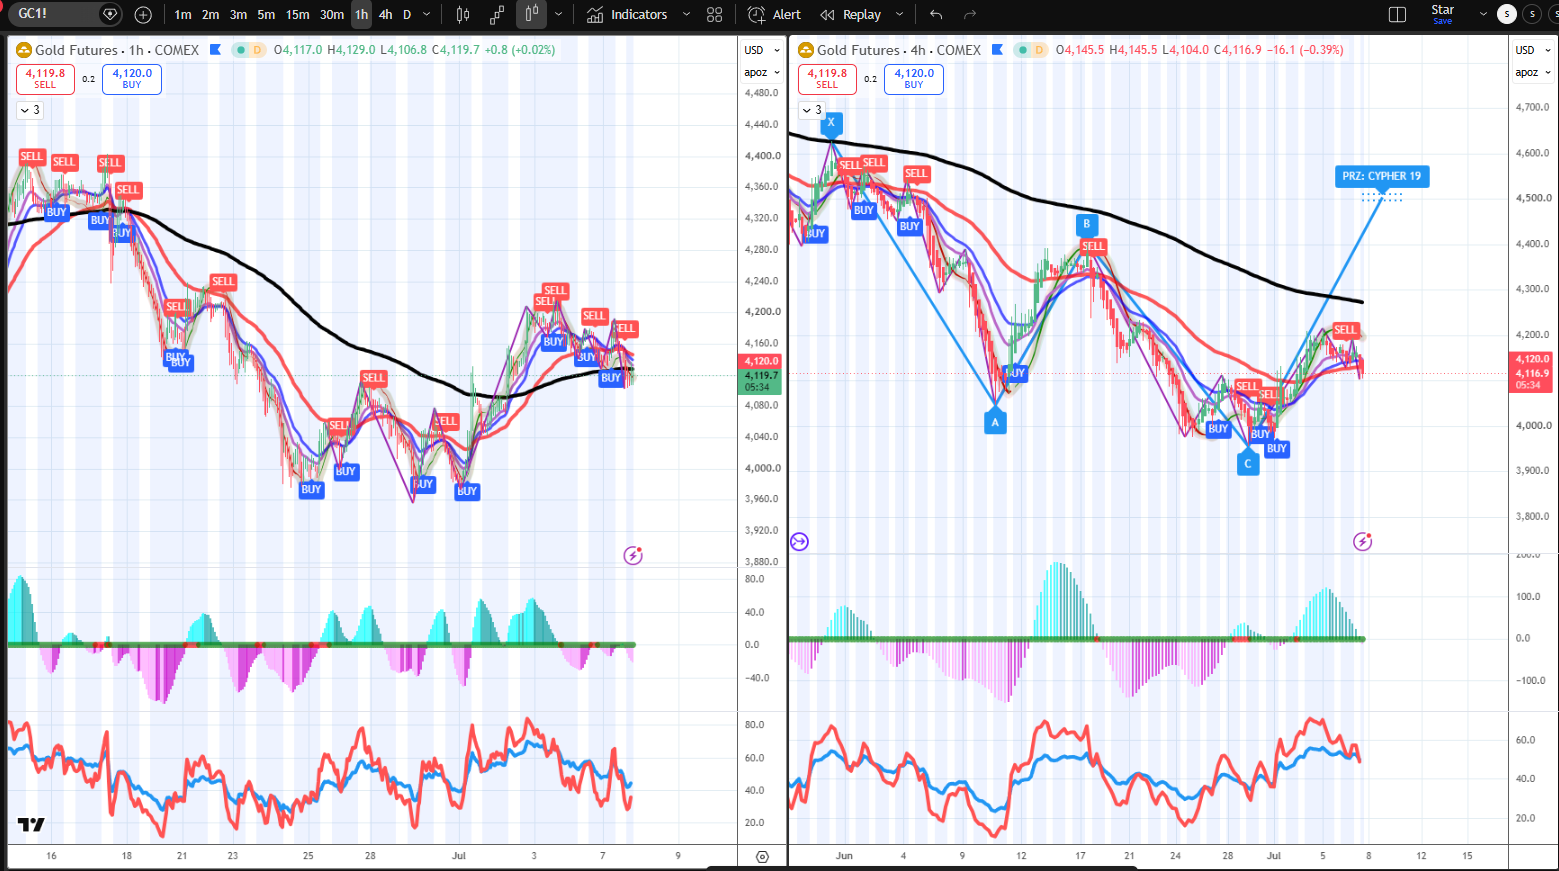The height and width of the screenshot is (871, 1559).
Task: Toggle the D data badge on the 1h chart
Action: click(x=257, y=50)
